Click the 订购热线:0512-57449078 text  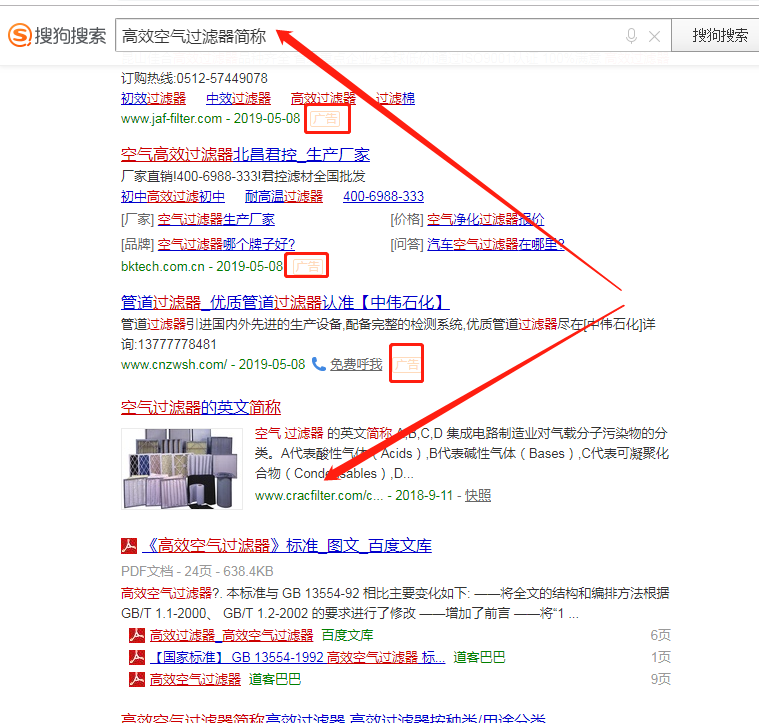(x=194, y=78)
